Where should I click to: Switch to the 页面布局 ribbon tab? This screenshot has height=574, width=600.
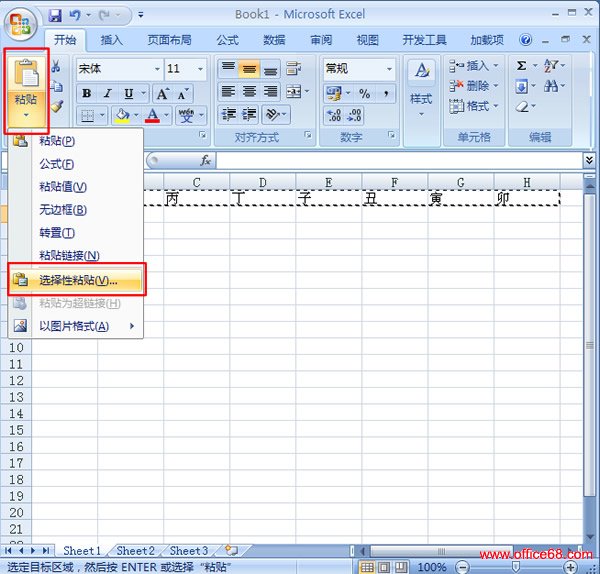(x=171, y=40)
